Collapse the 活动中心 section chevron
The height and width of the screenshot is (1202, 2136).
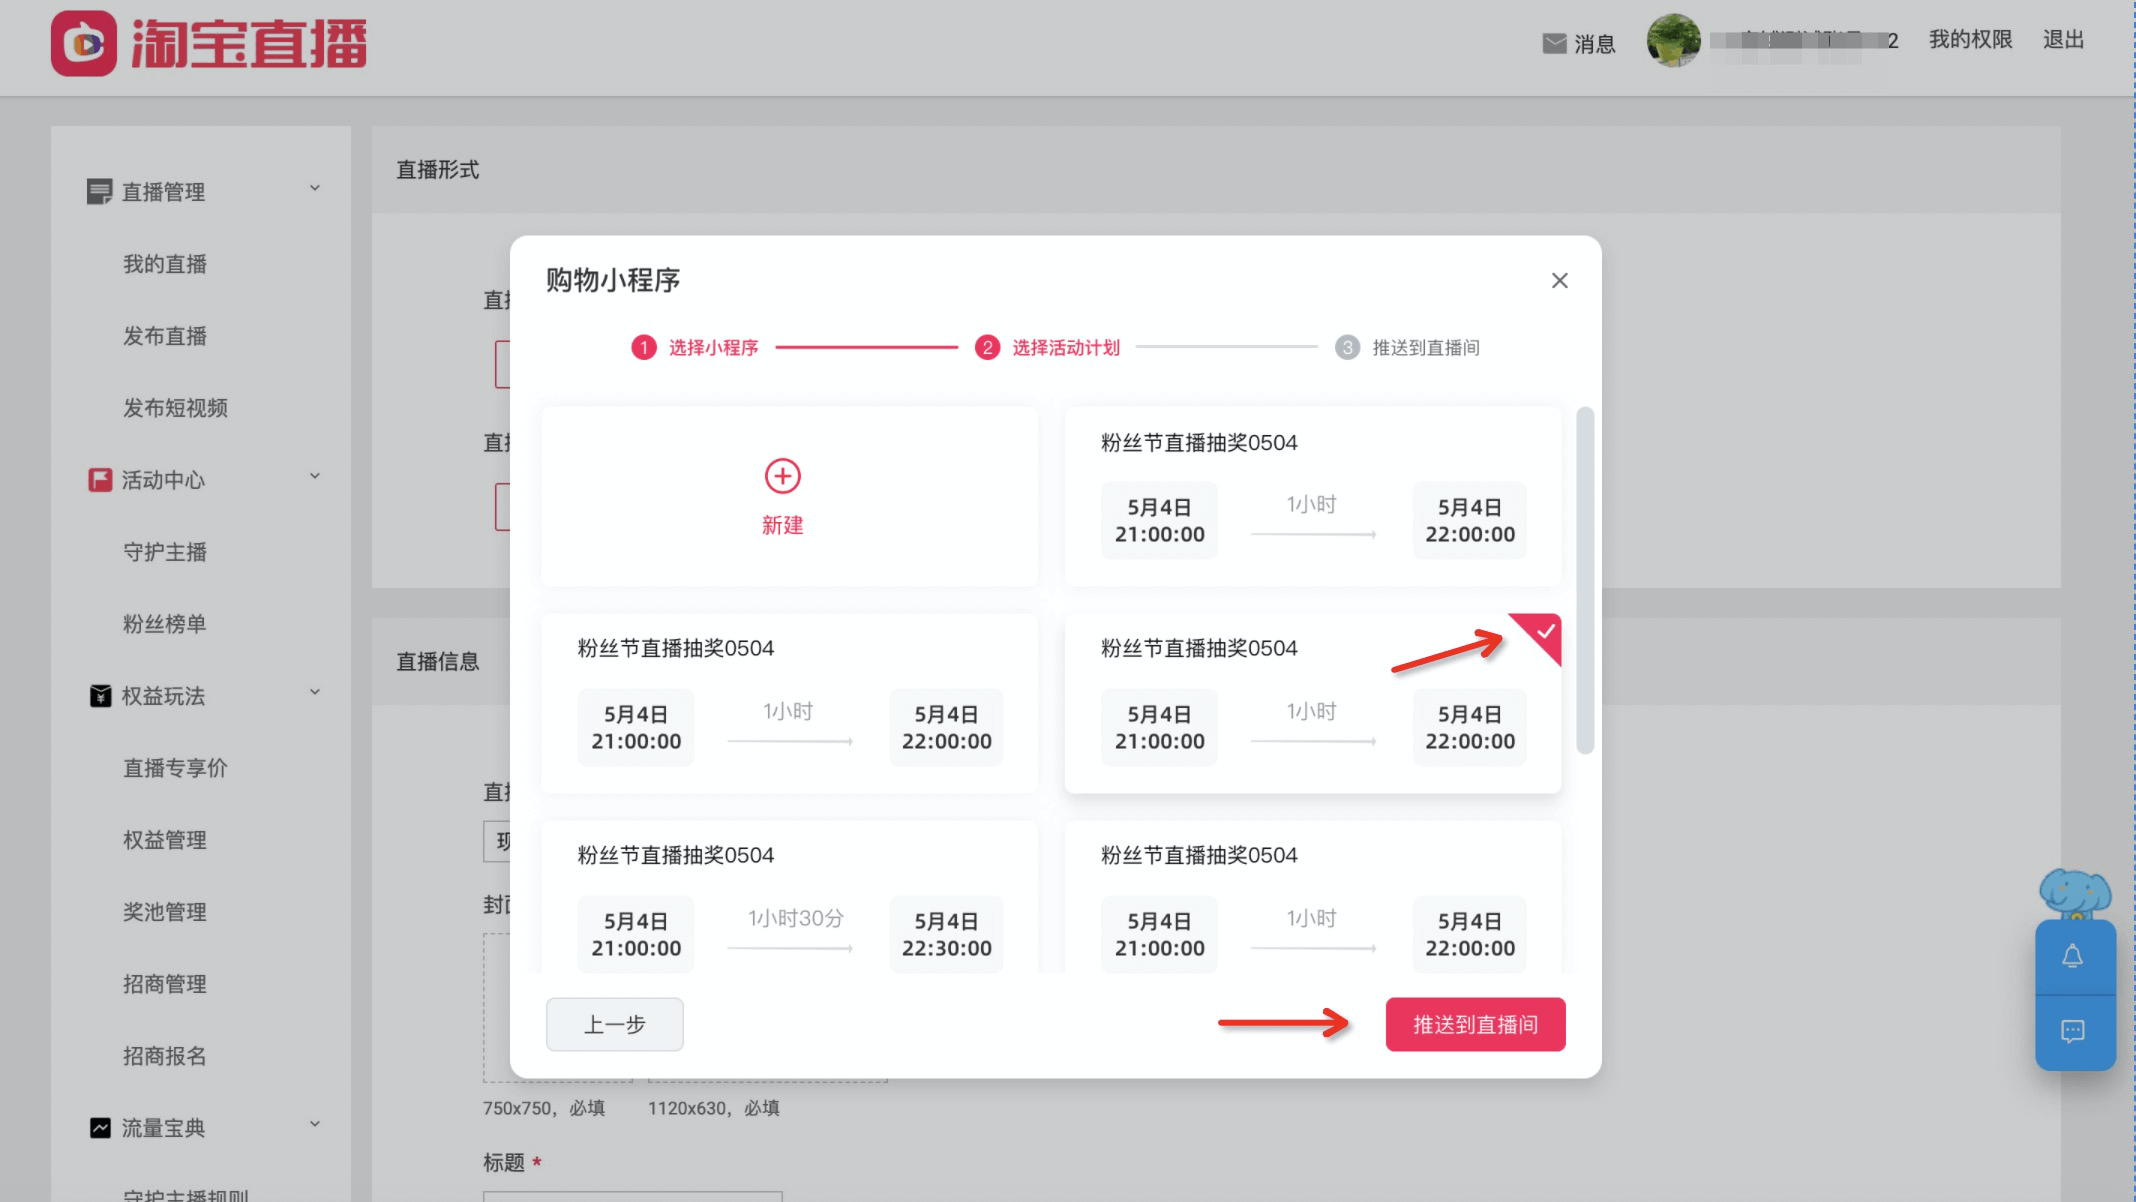[315, 476]
